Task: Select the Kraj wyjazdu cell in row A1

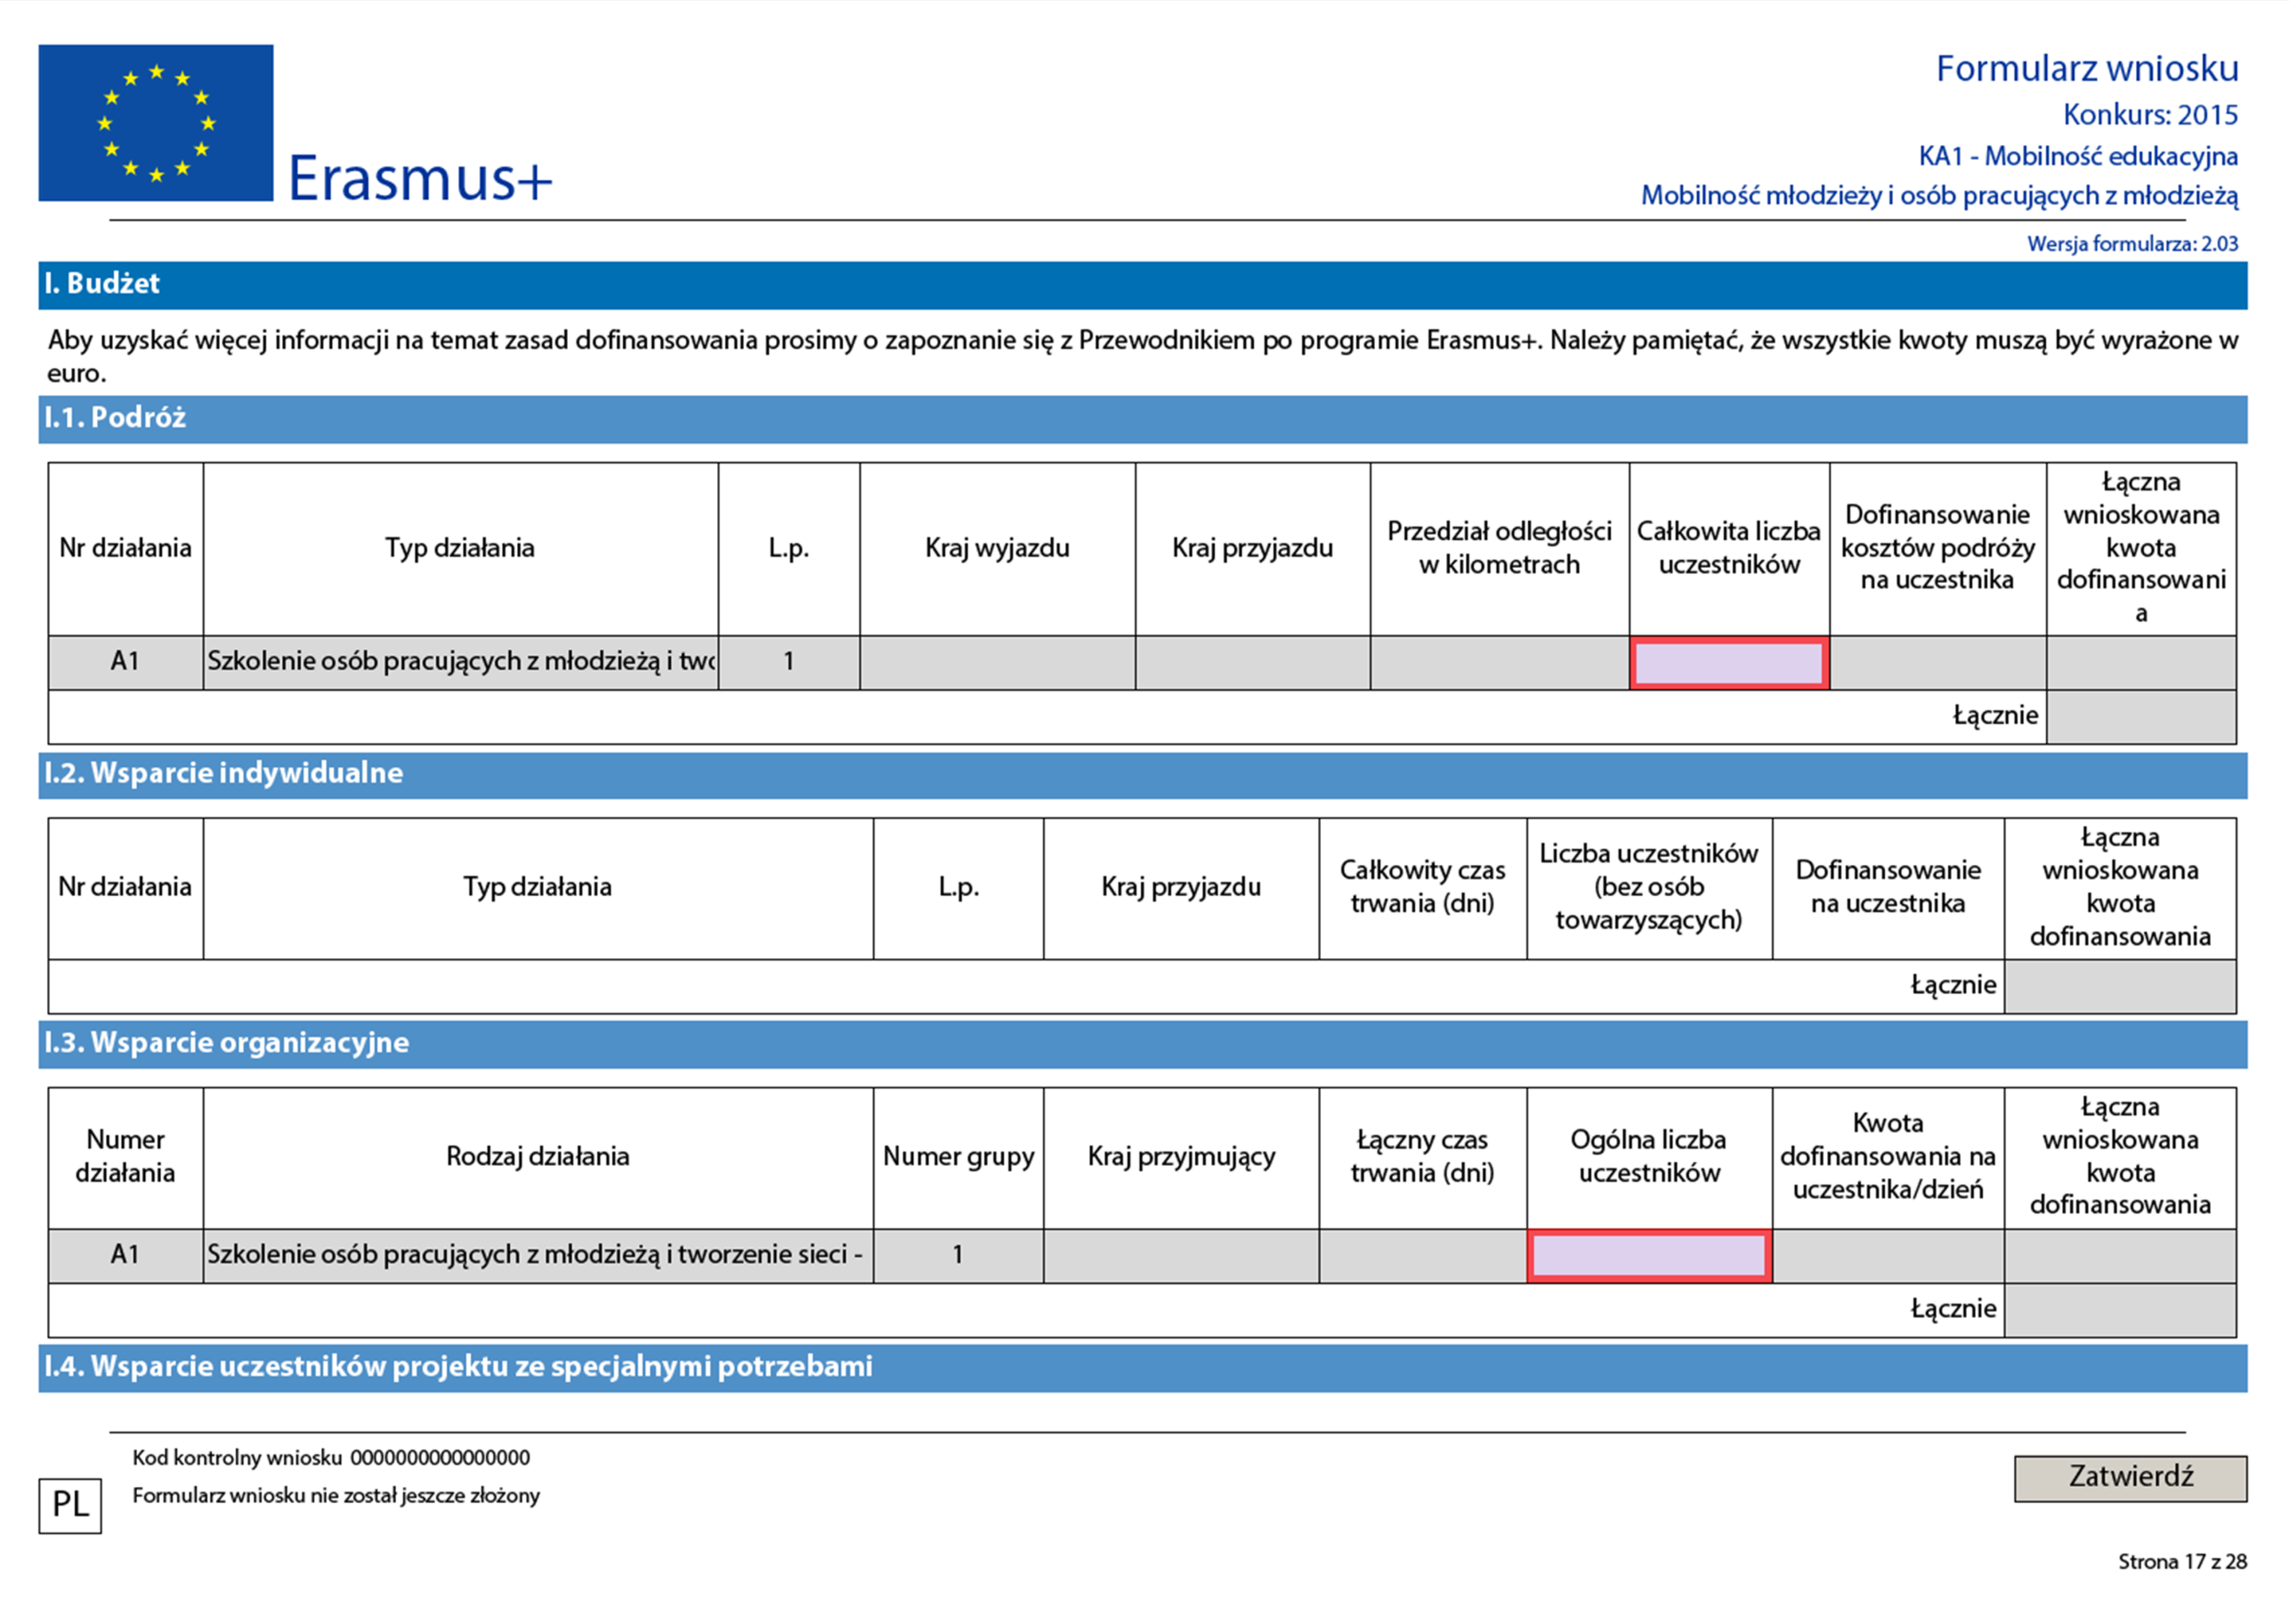Action: pyautogui.click(x=997, y=663)
